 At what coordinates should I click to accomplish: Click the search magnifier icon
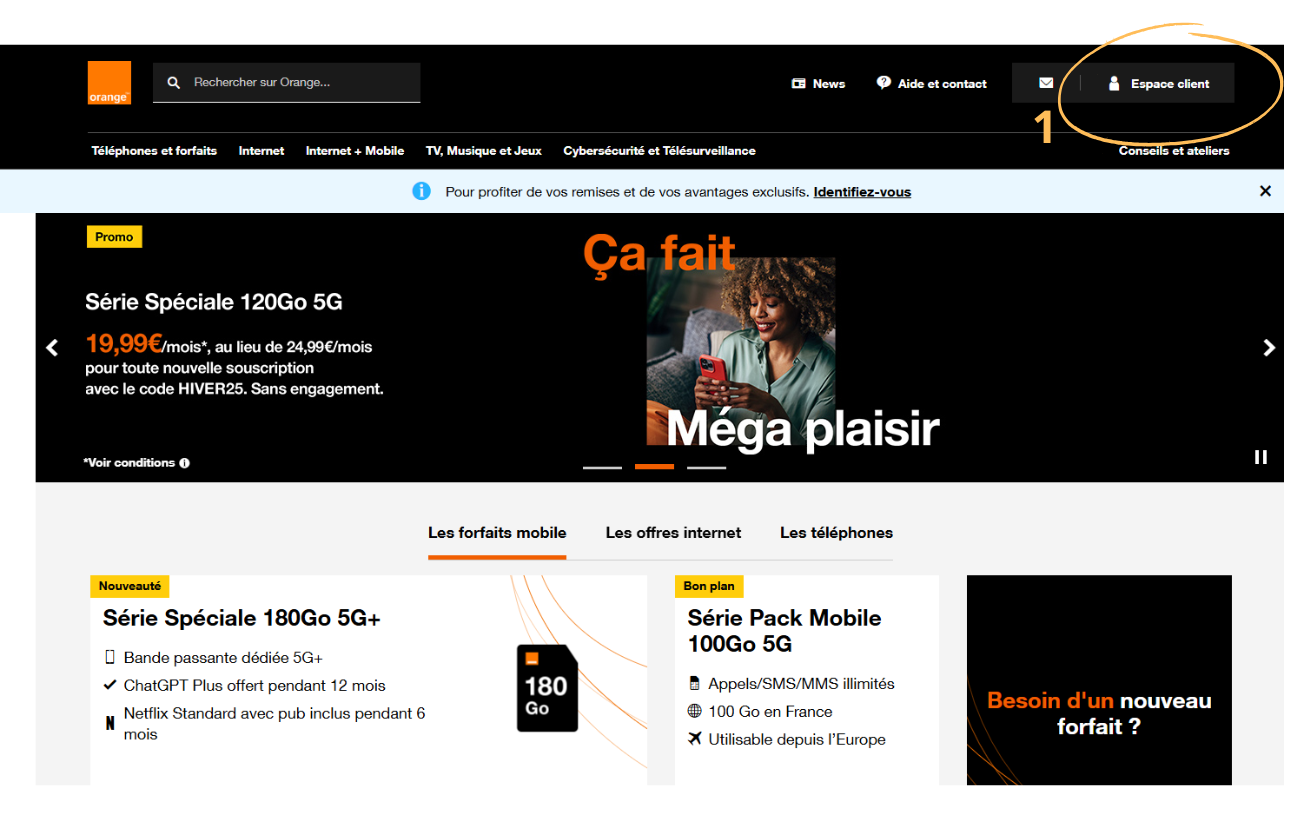[x=174, y=83]
